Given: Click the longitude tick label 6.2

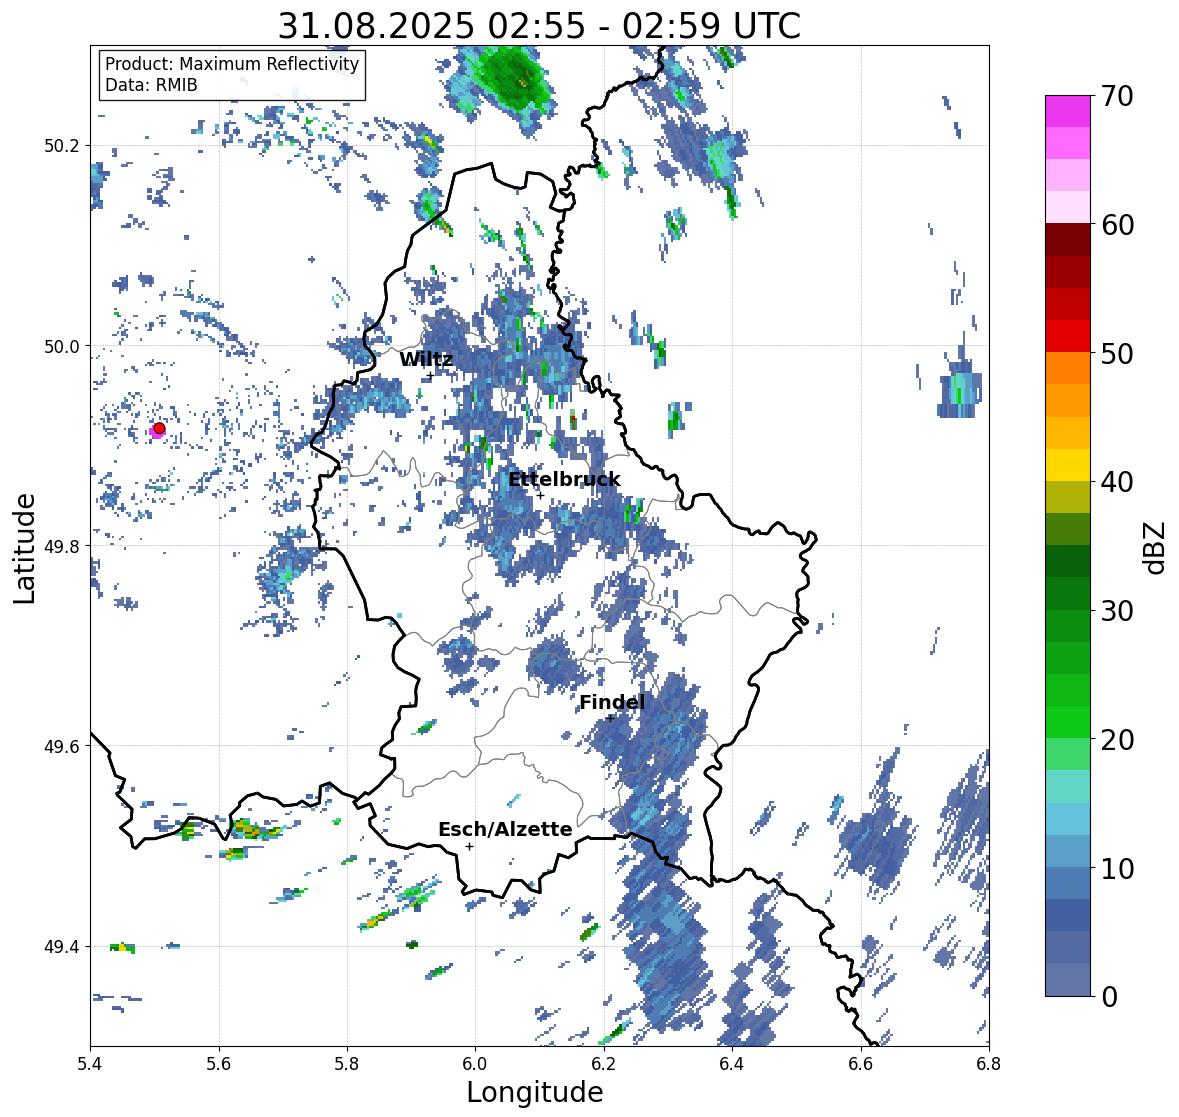Looking at the screenshot, I should (604, 1064).
